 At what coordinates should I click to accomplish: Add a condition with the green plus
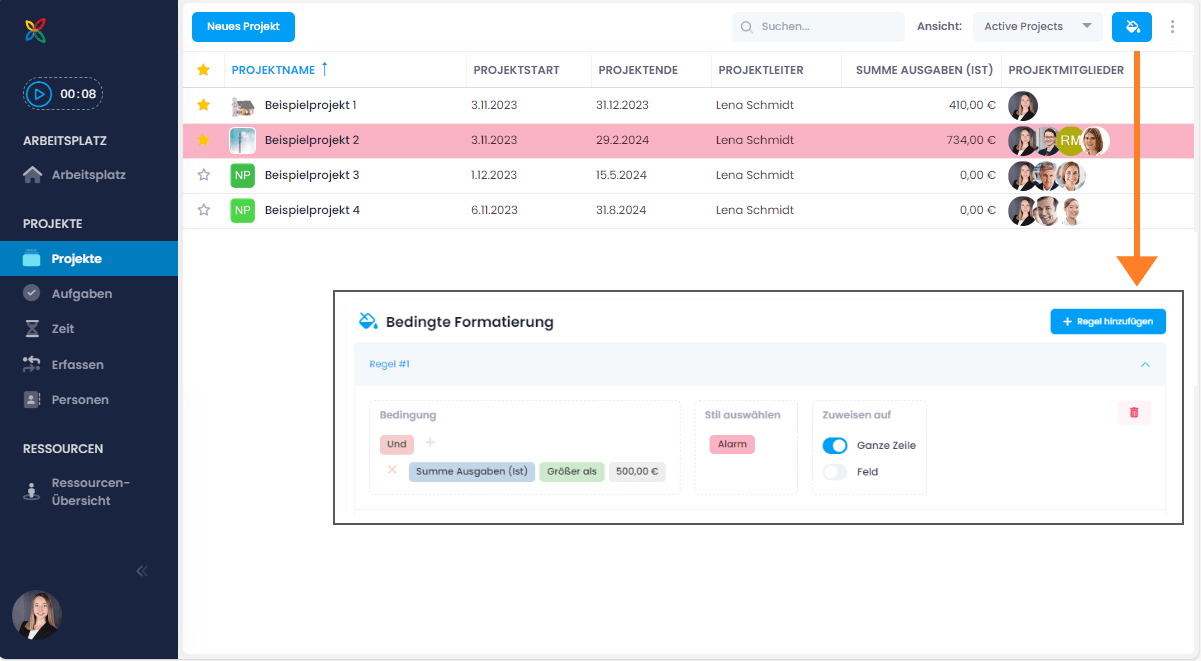pyautogui.click(x=430, y=442)
